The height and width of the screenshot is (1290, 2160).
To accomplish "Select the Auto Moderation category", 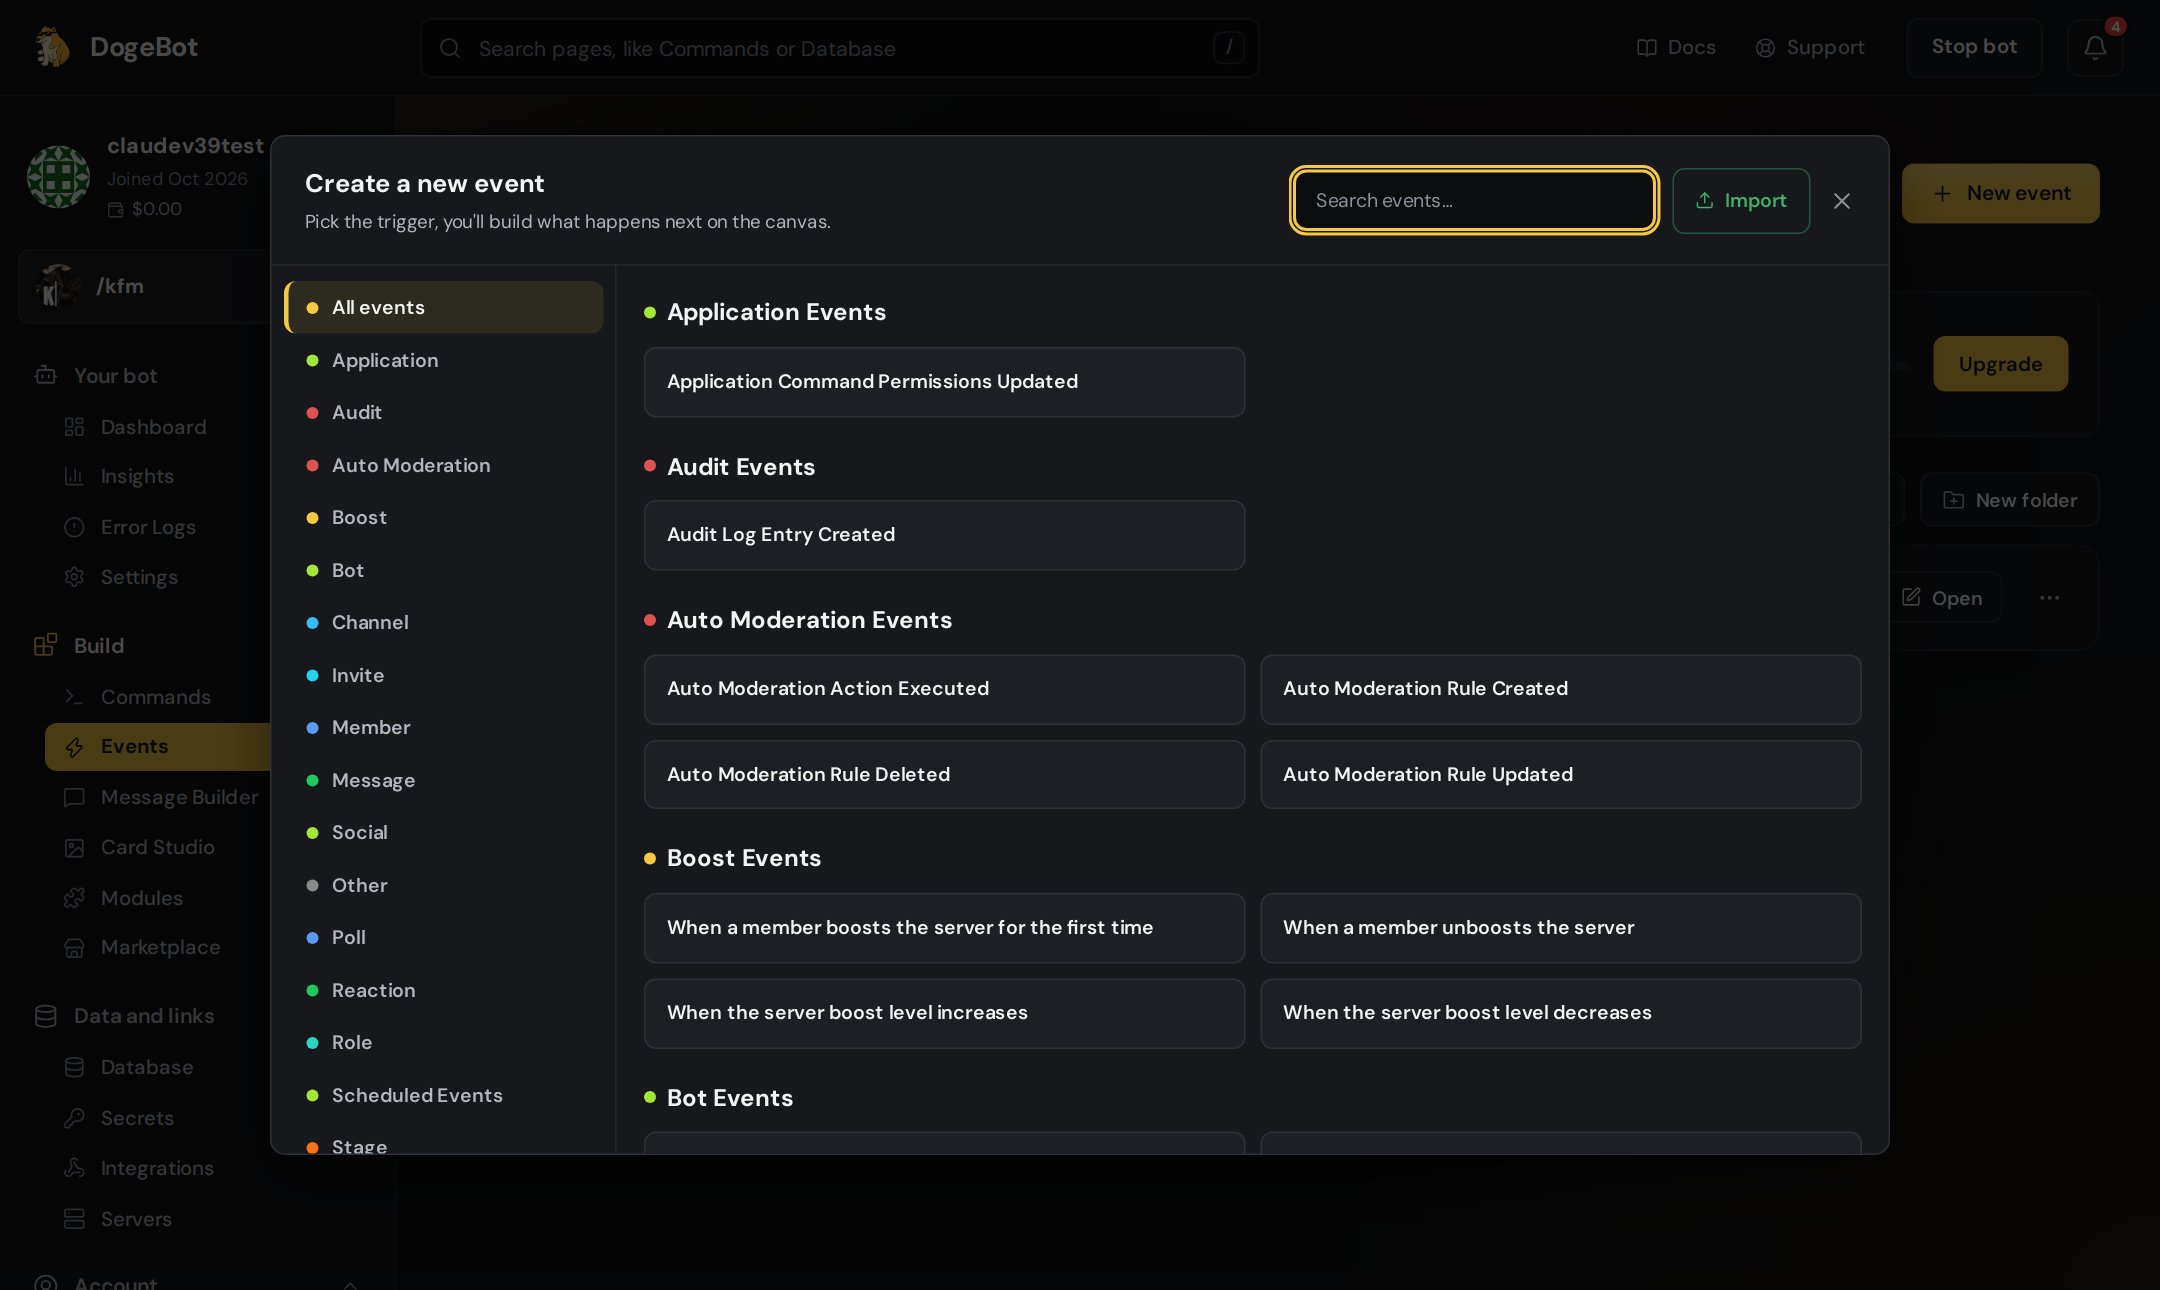I will coord(444,465).
